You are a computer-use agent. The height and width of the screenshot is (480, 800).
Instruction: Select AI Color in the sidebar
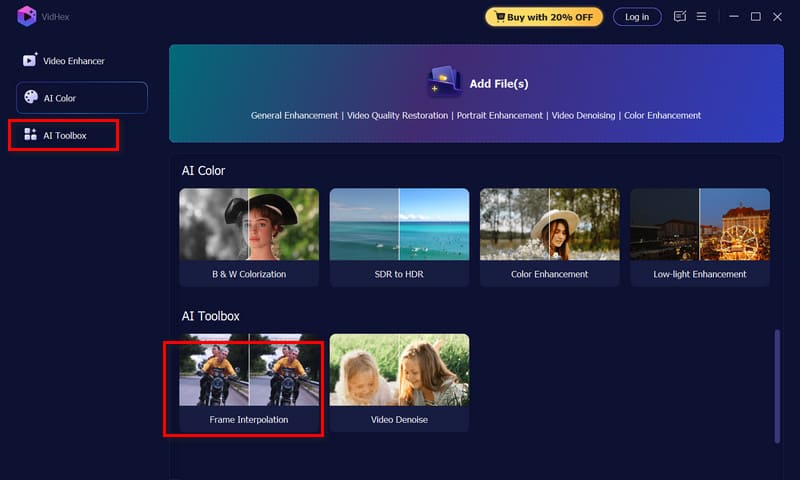pyautogui.click(x=81, y=98)
